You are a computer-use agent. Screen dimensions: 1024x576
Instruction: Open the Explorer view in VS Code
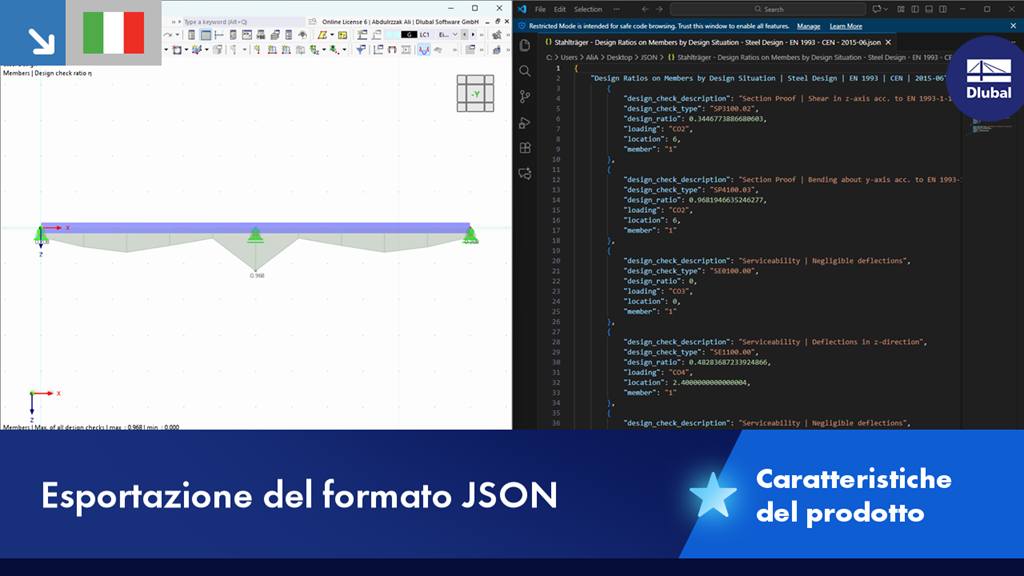click(x=524, y=45)
